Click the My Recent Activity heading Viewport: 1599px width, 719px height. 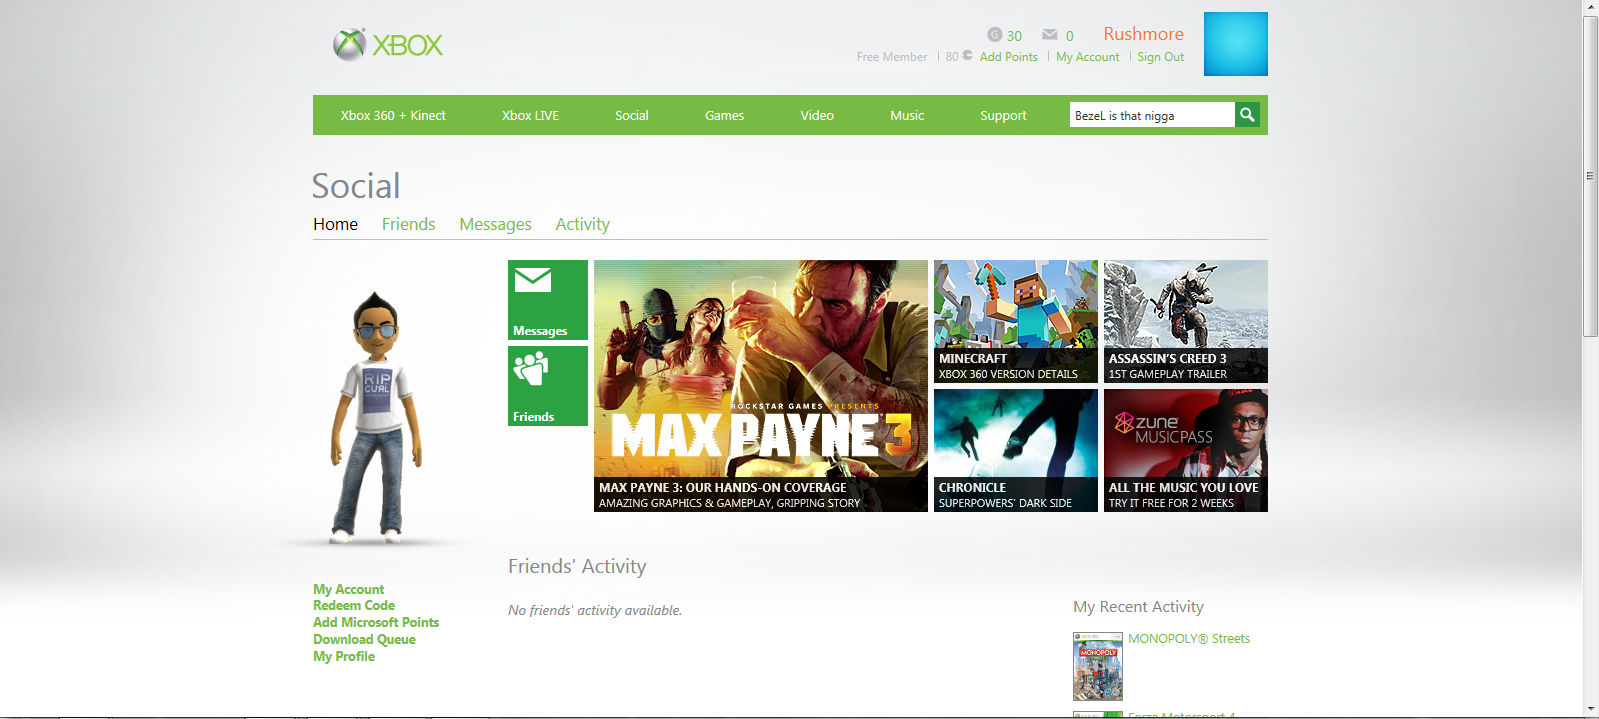tap(1138, 606)
